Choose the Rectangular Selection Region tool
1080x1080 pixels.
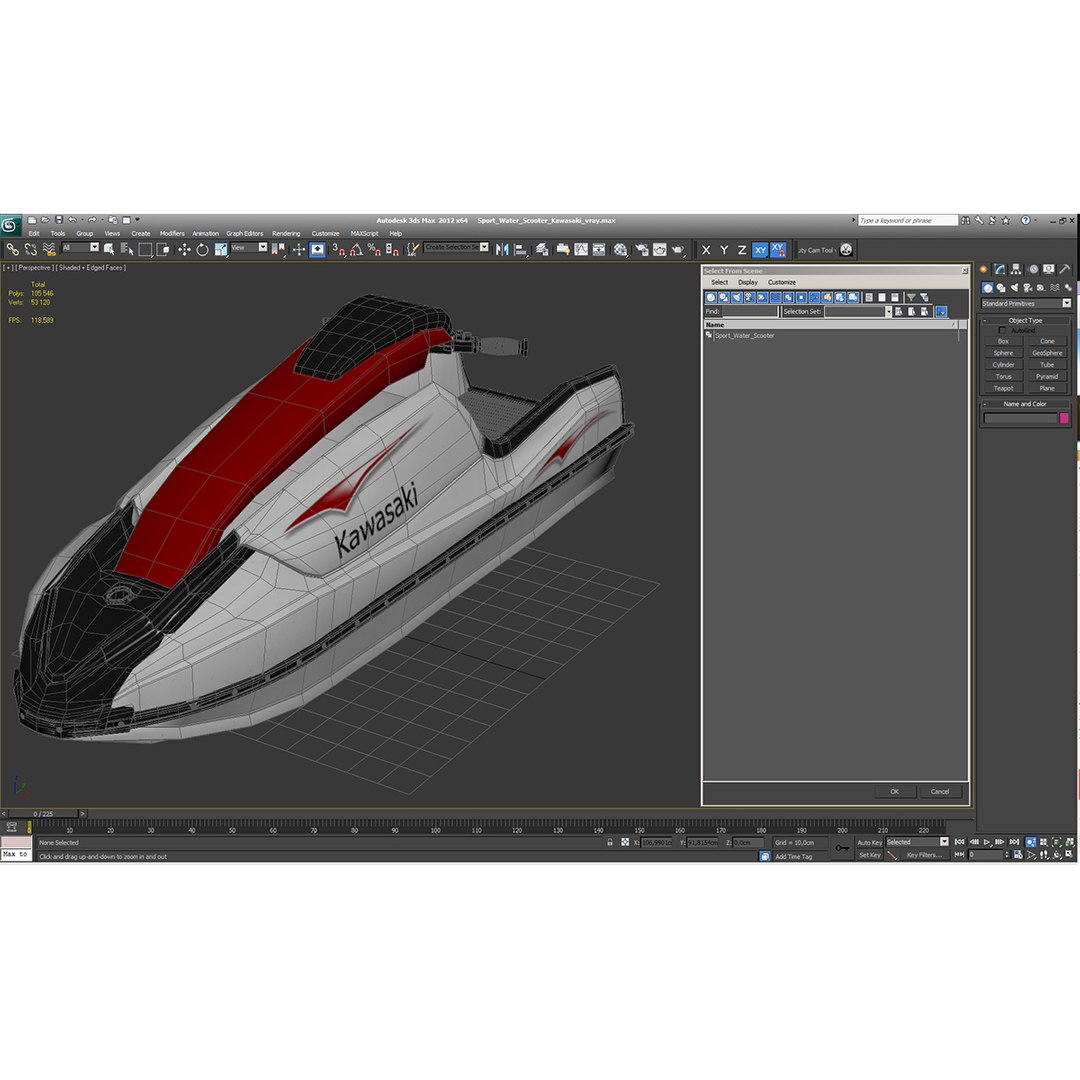pyautogui.click(x=145, y=249)
